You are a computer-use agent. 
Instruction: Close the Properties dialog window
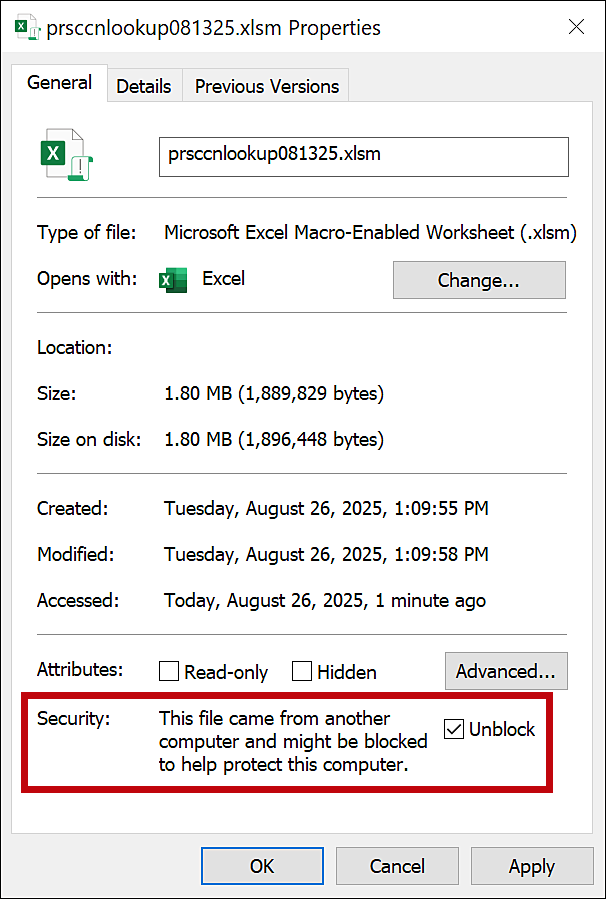click(576, 28)
